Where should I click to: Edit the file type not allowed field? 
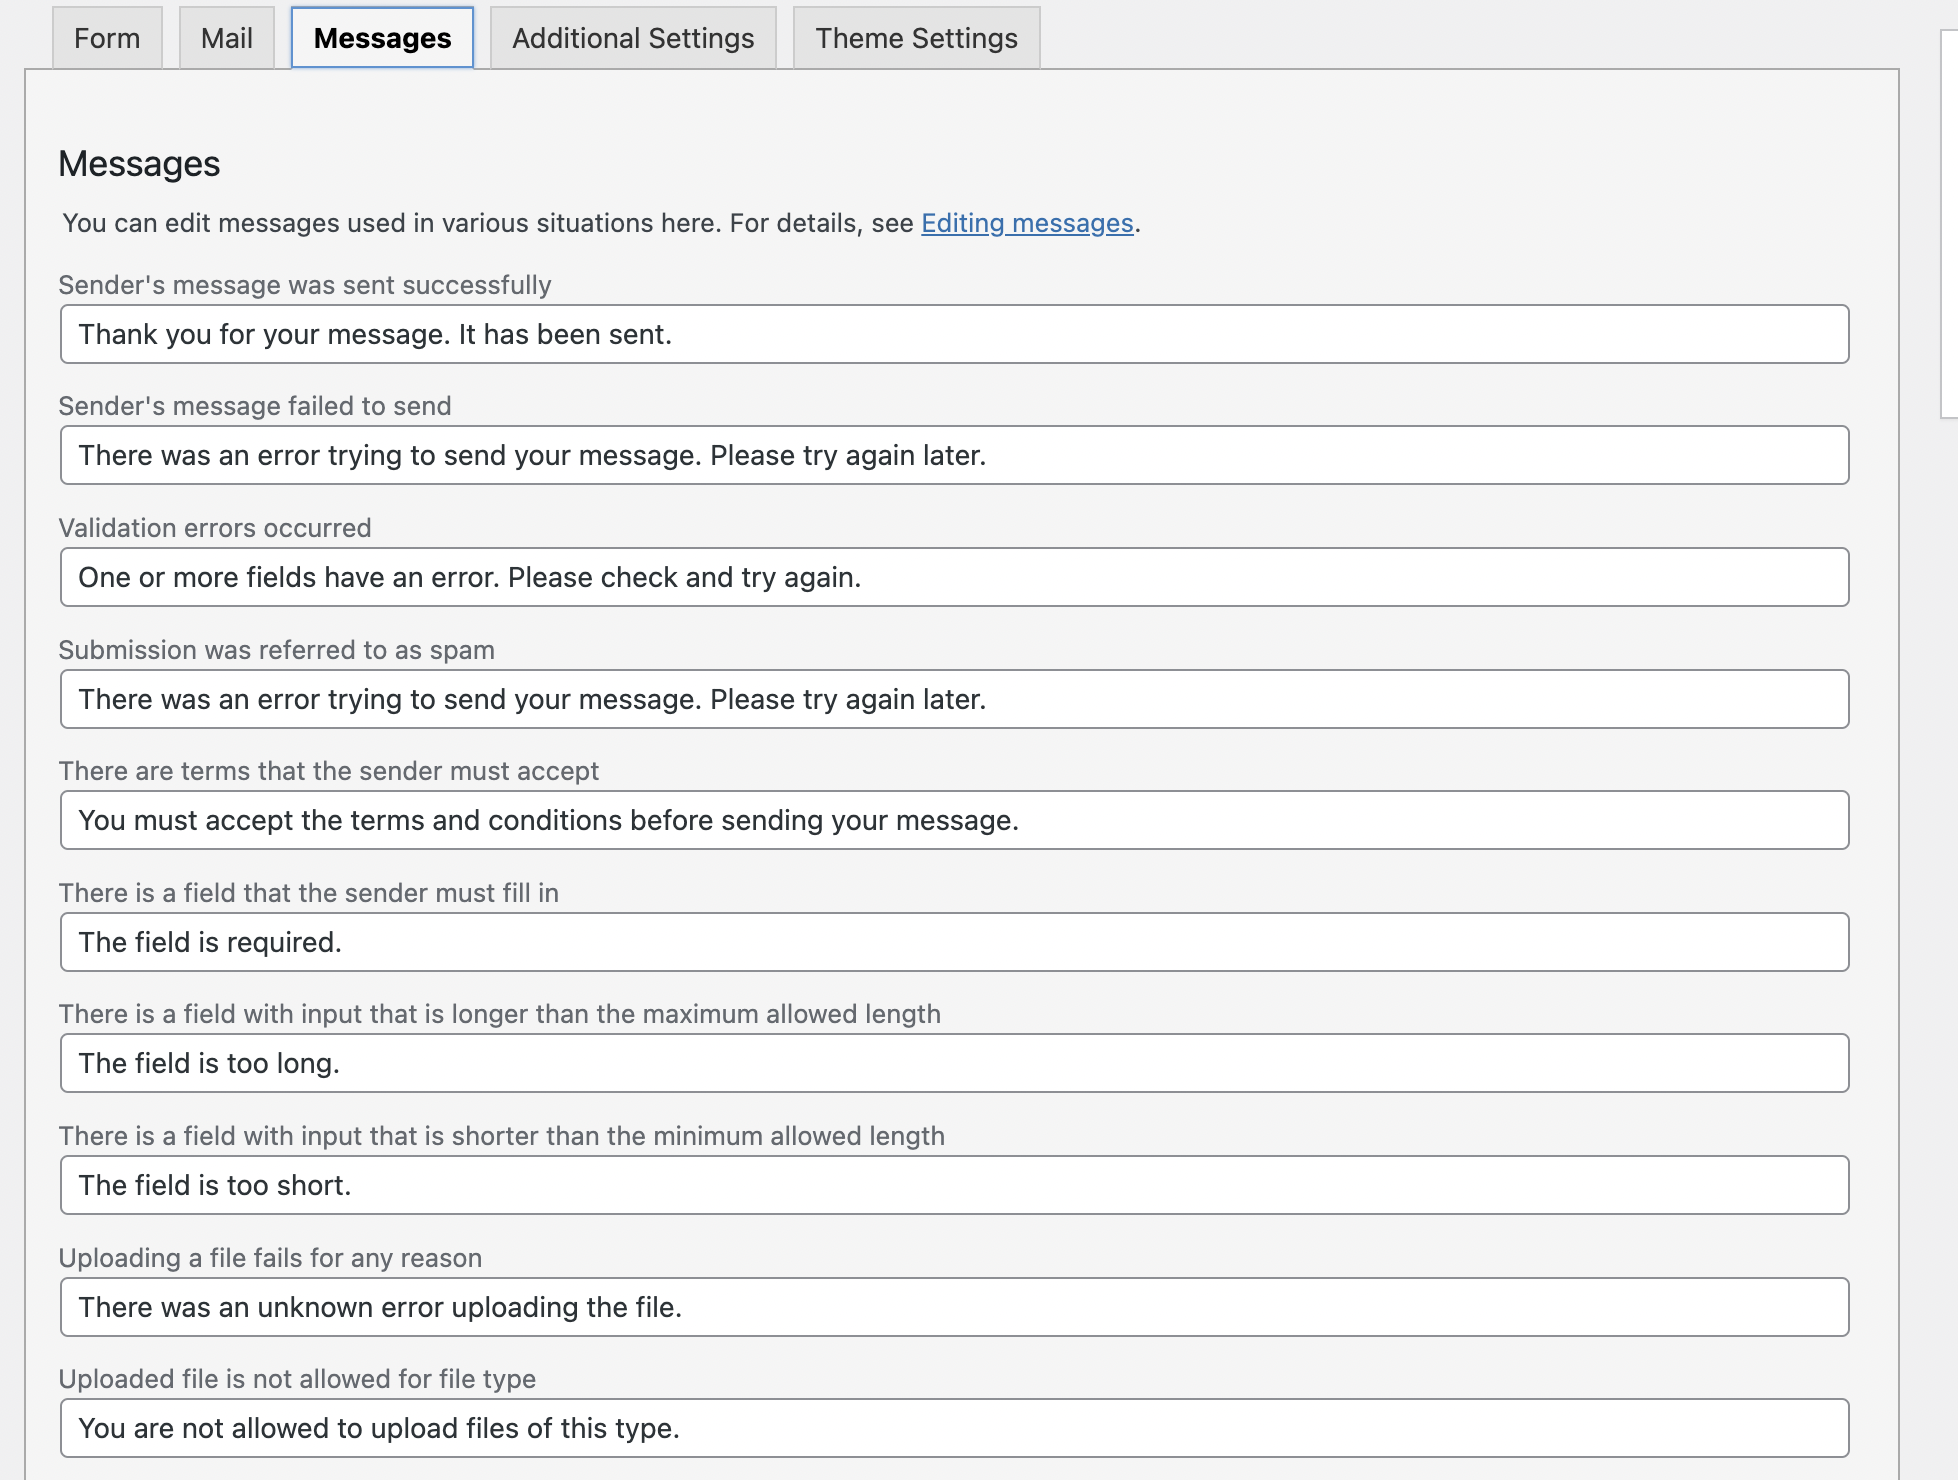[954, 1428]
